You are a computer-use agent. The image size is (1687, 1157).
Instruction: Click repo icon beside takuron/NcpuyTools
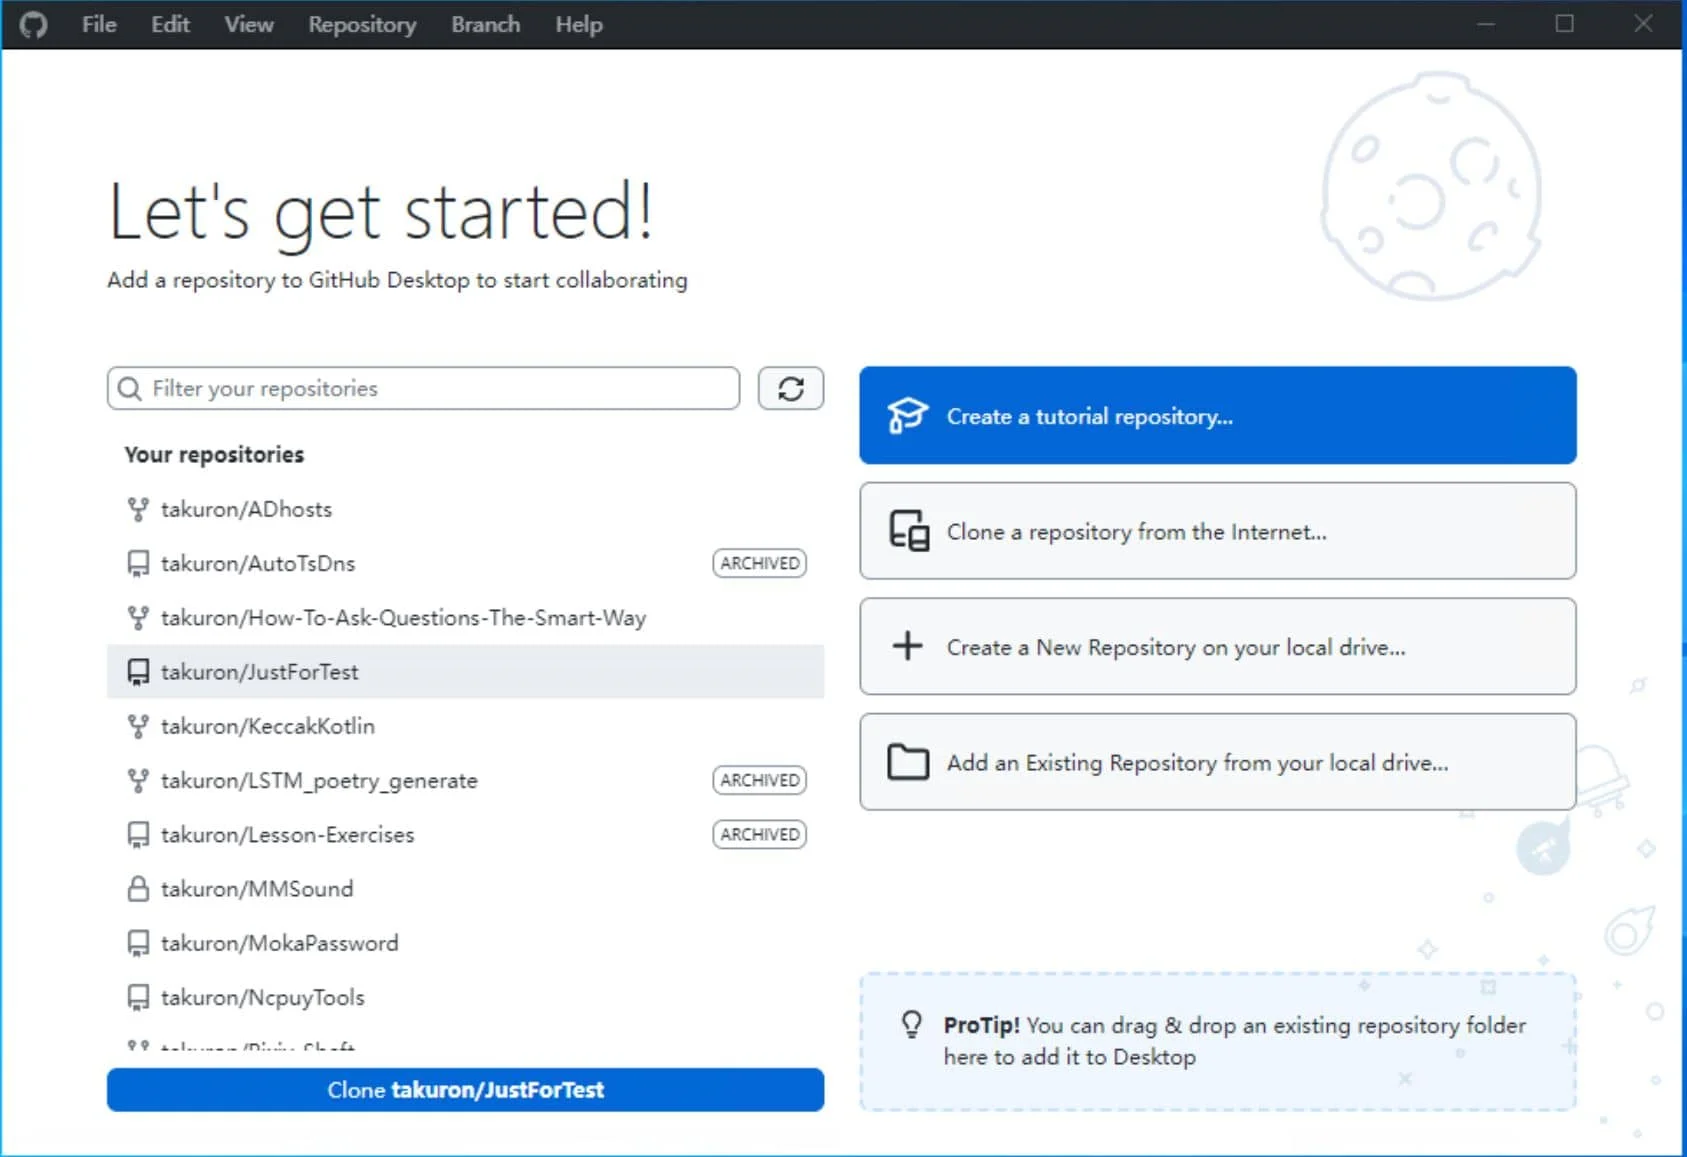138,997
